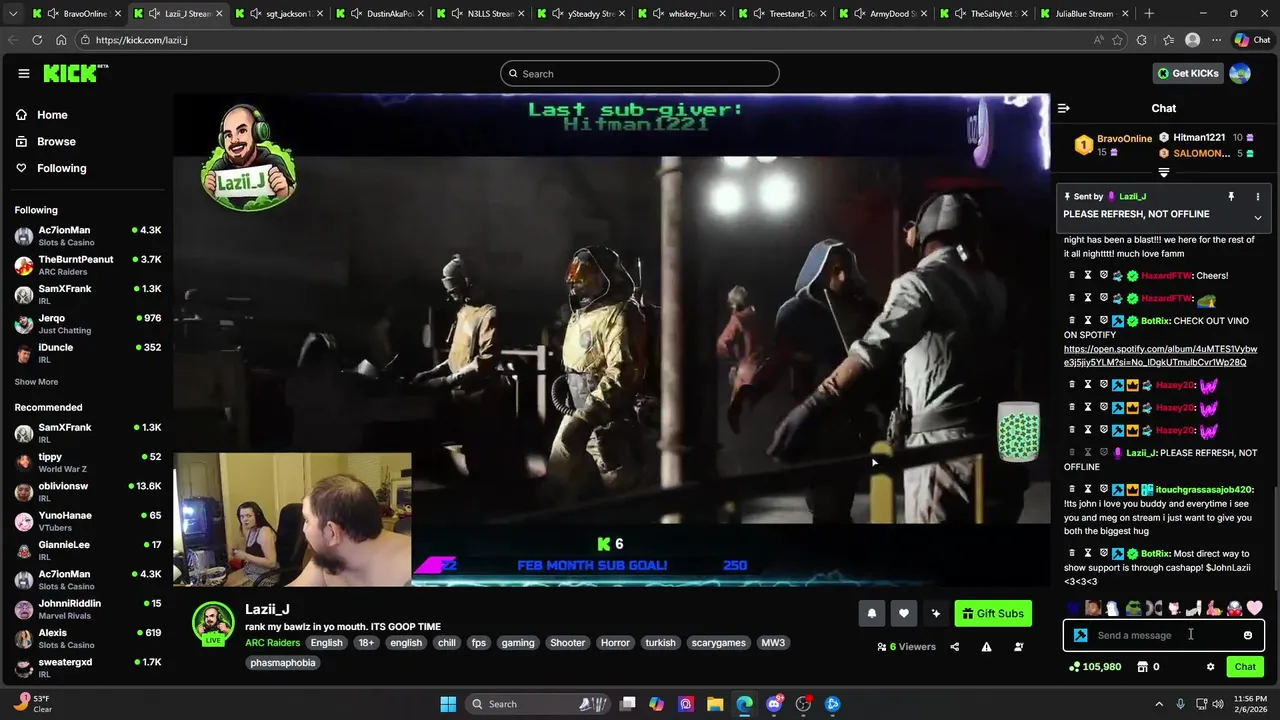Click the browser home button

(61, 40)
